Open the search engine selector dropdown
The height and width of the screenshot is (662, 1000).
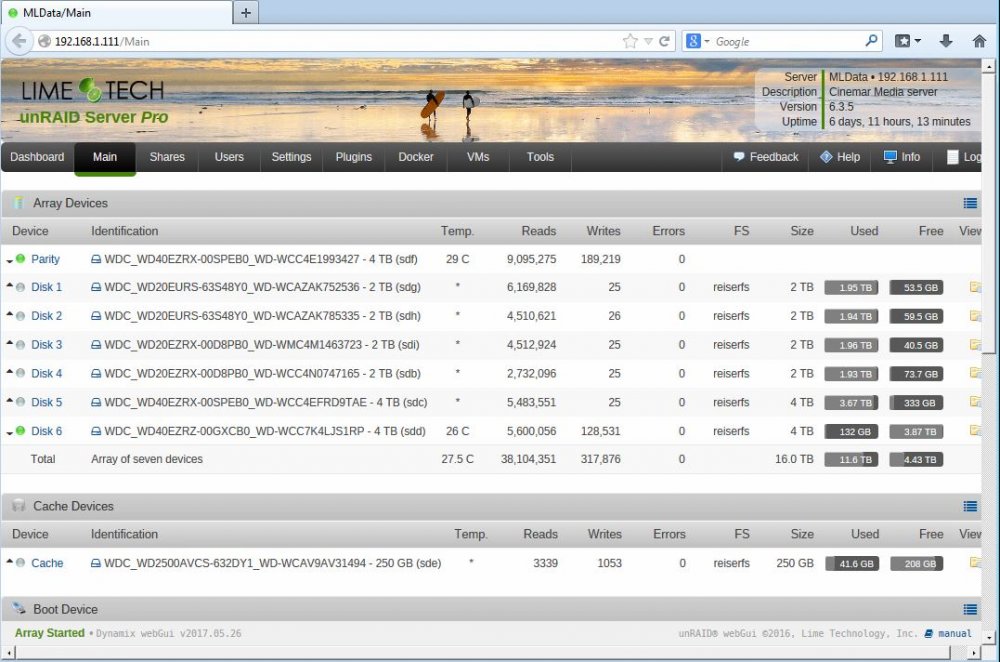698,41
